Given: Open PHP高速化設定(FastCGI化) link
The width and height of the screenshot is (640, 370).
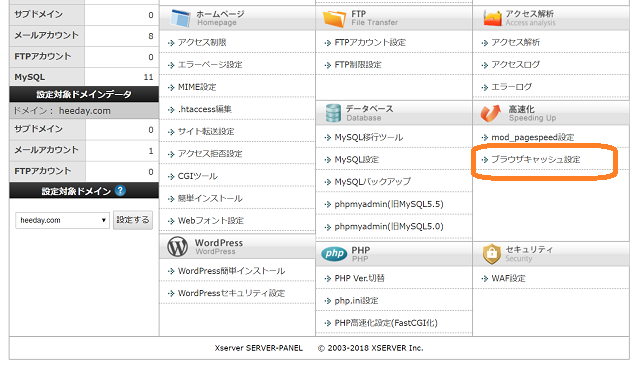Looking at the screenshot, I should 386,323.
